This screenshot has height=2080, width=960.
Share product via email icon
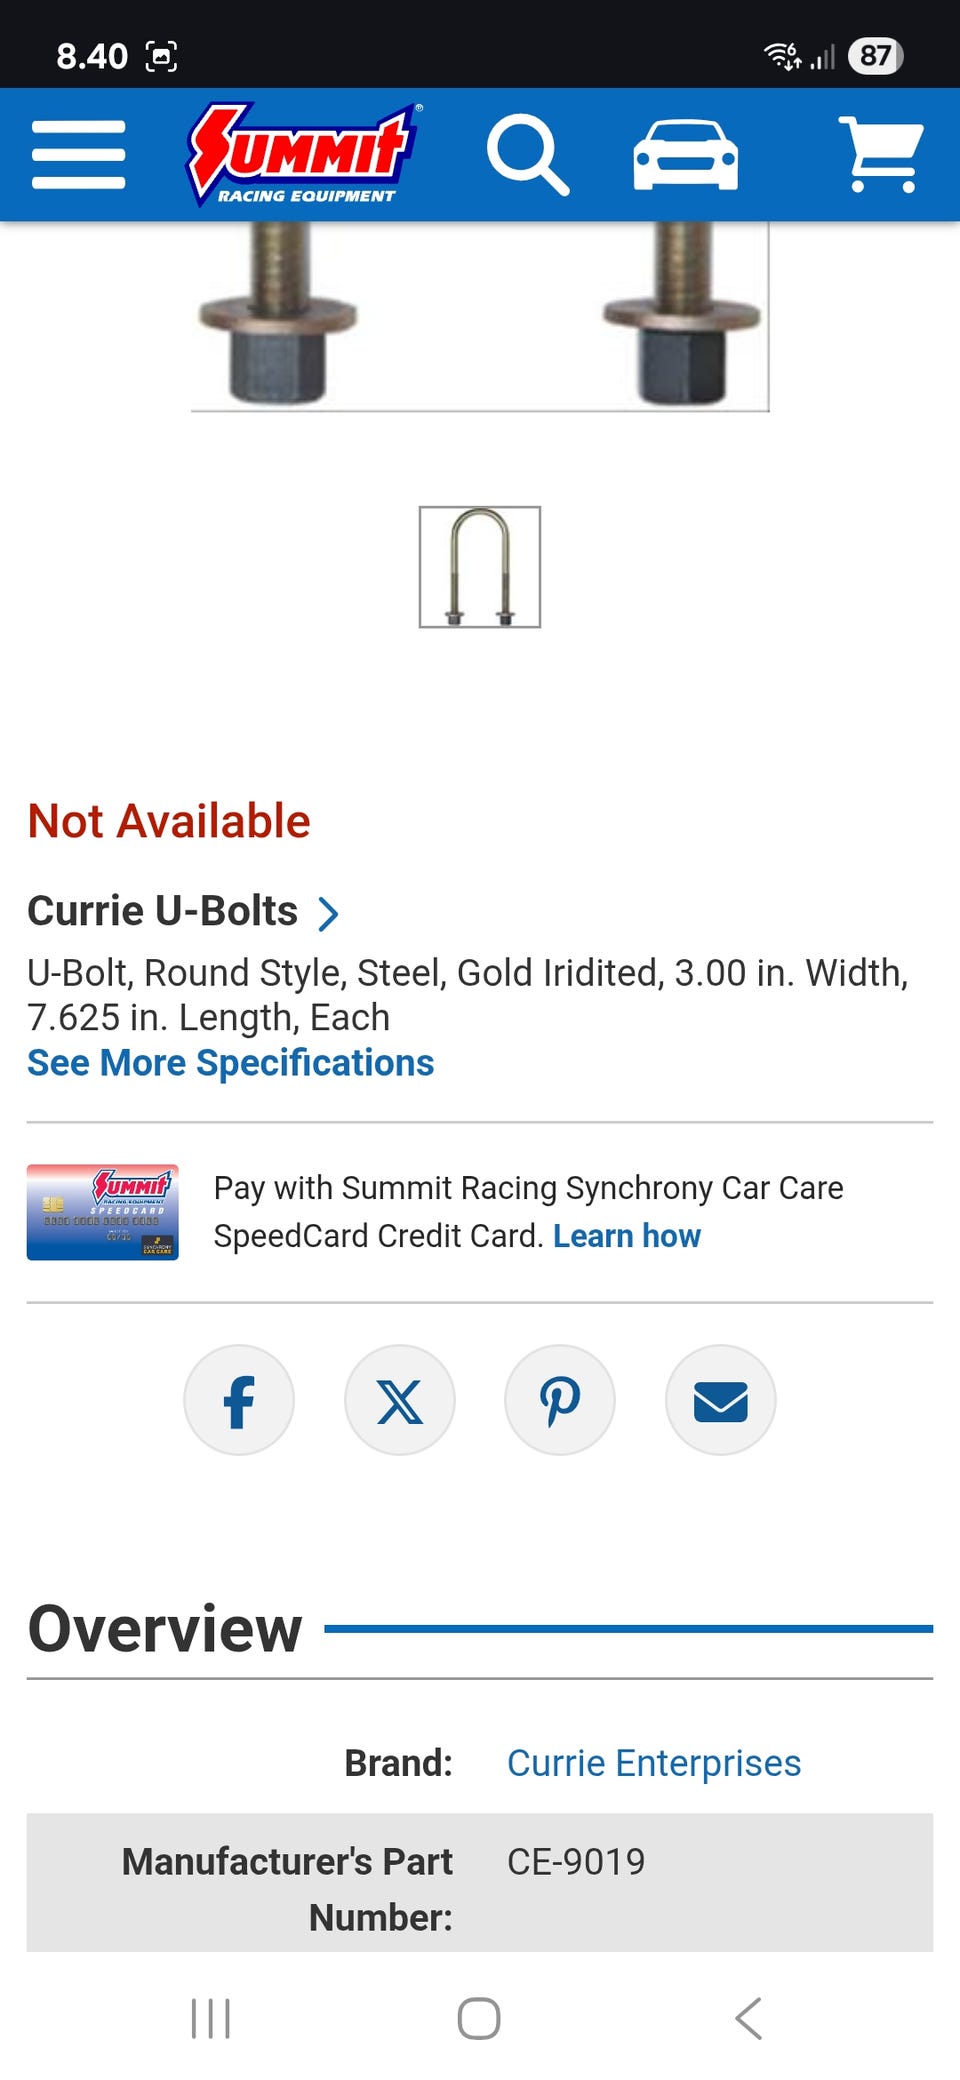pyautogui.click(x=720, y=1400)
